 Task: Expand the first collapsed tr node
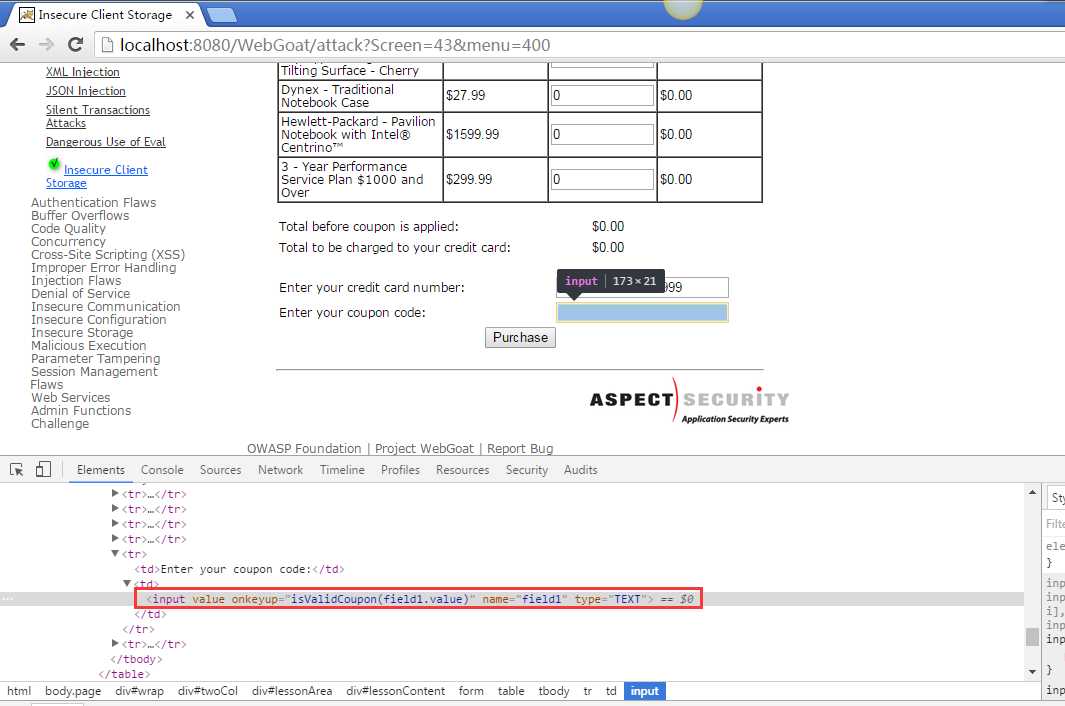pyautogui.click(x=115, y=494)
